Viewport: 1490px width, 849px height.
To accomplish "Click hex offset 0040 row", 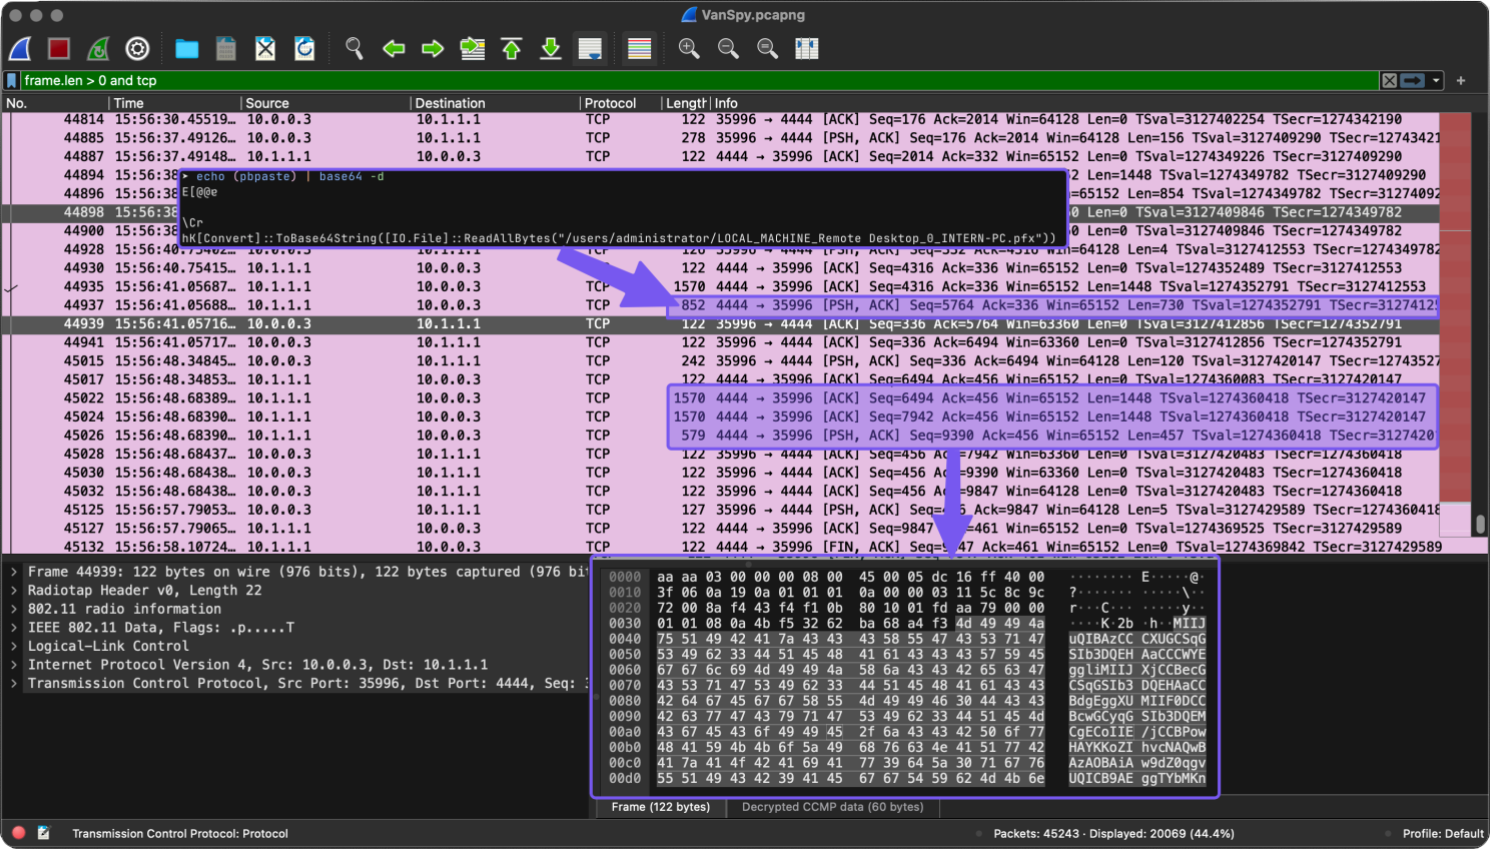I will tap(906, 639).
